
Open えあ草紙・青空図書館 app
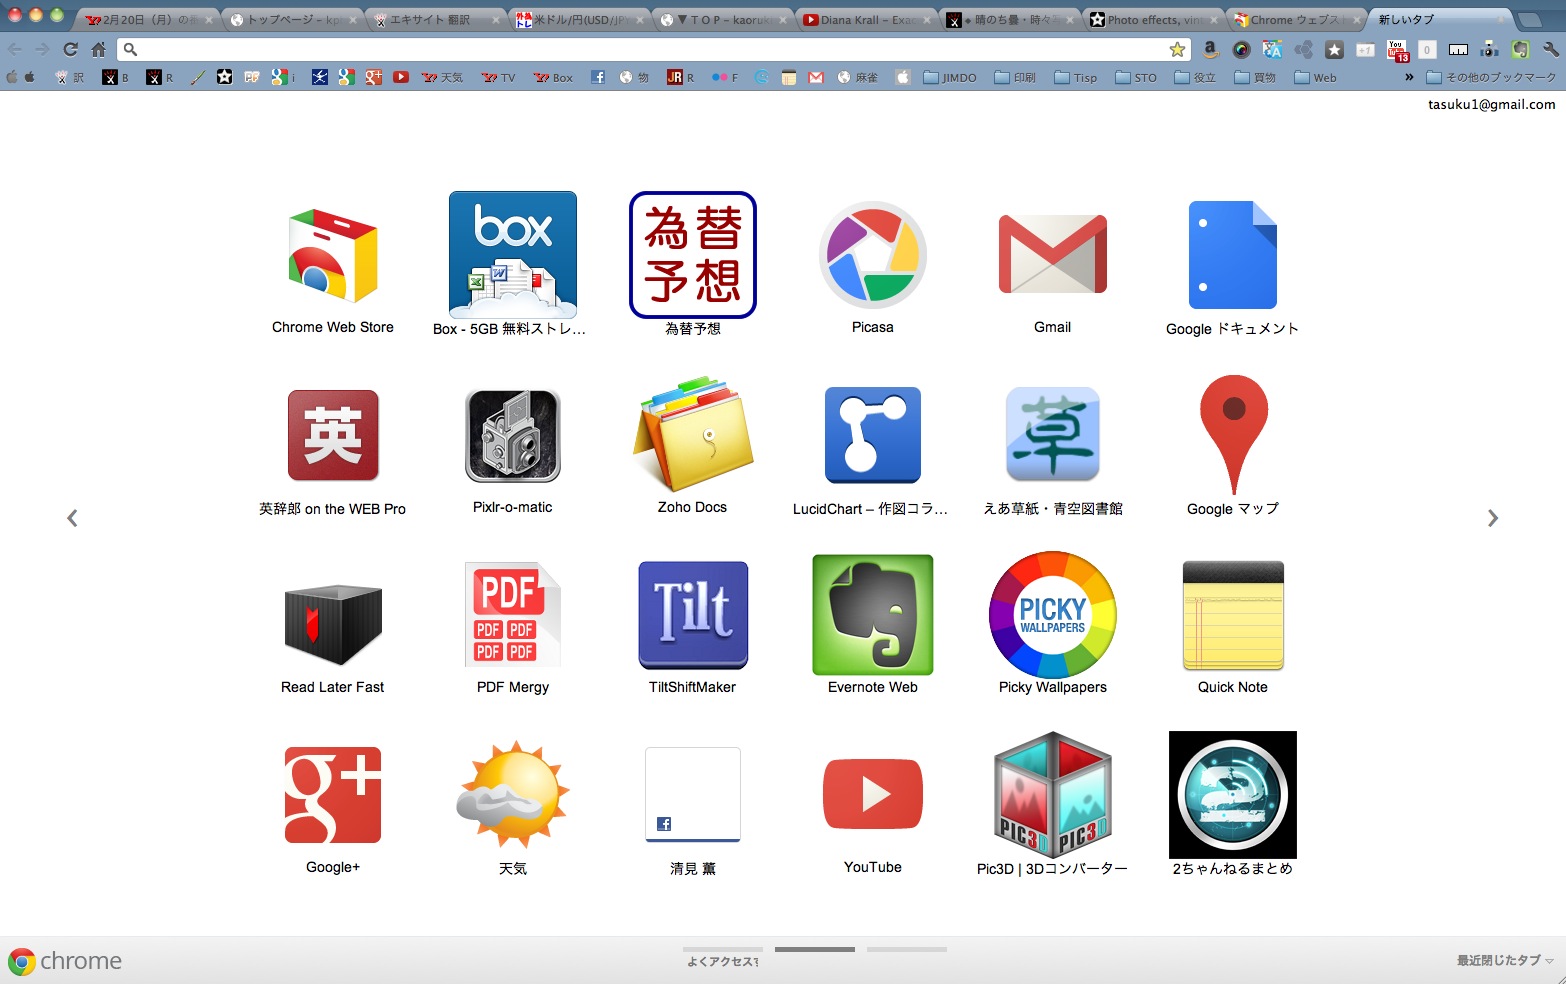pos(1053,435)
